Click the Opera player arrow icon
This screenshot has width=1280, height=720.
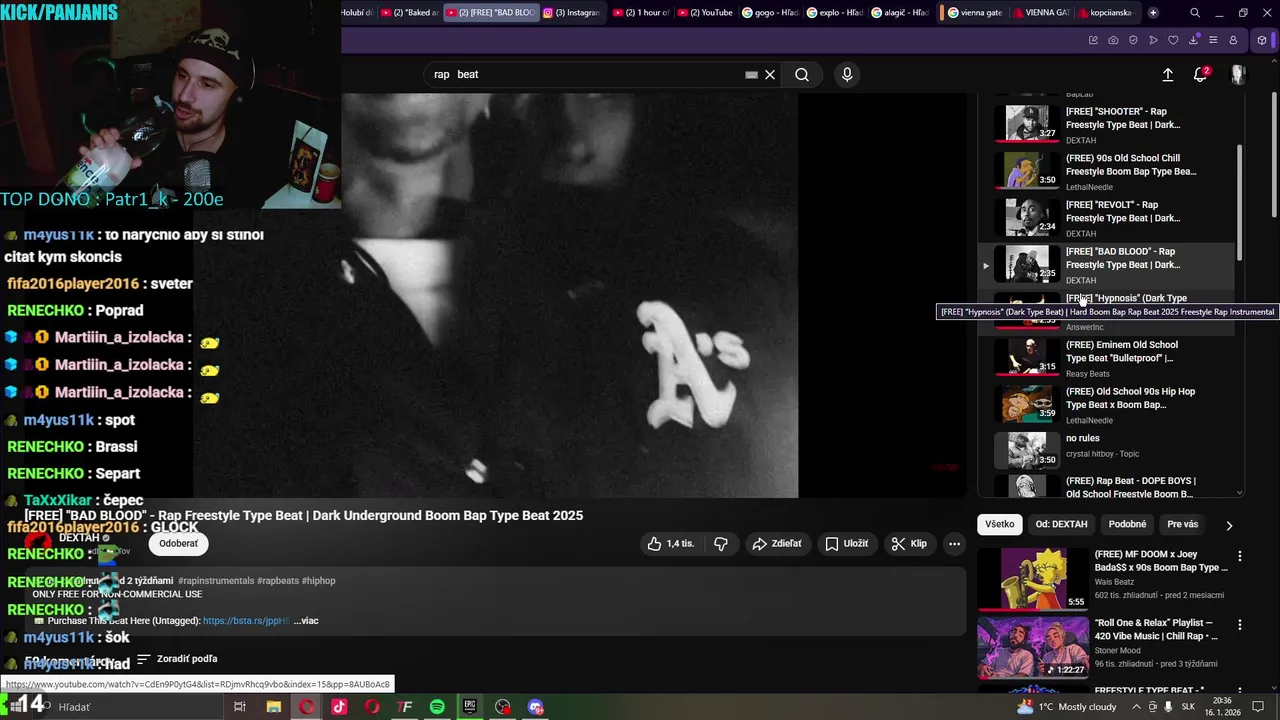coord(1153,40)
